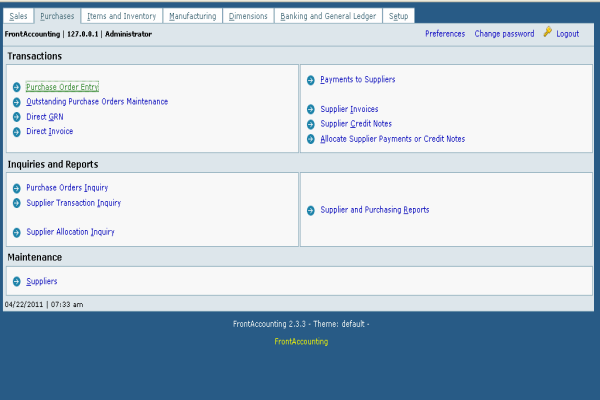This screenshot has width=600, height=400.
Task: Click the Inquiries and Reports heading
Action: pos(53,164)
